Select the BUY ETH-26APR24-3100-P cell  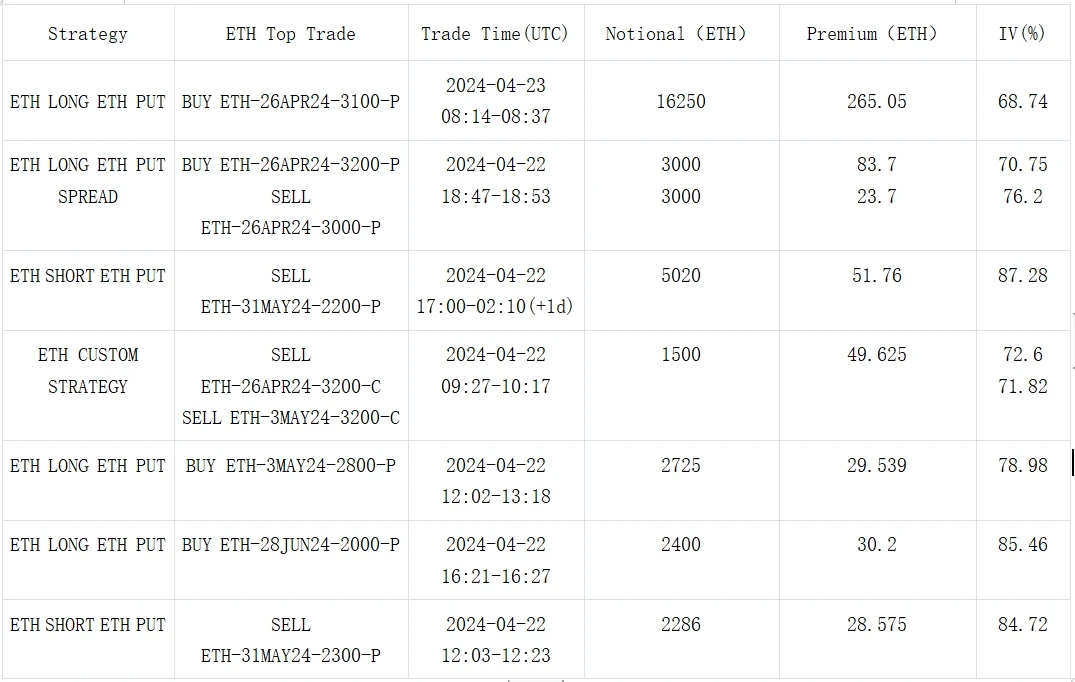[290, 102]
